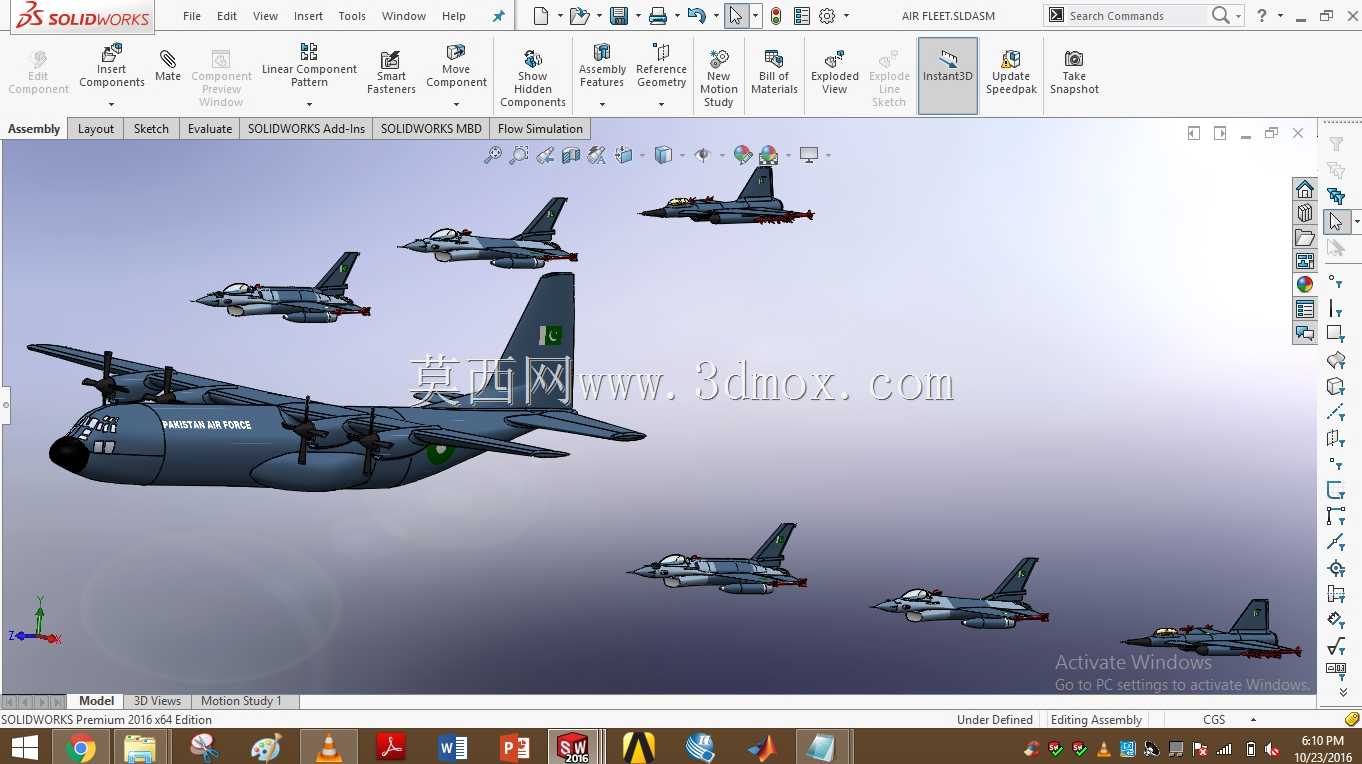Expand the Insert Components dropdown arrow
This screenshot has width=1362, height=764.
coord(111,104)
